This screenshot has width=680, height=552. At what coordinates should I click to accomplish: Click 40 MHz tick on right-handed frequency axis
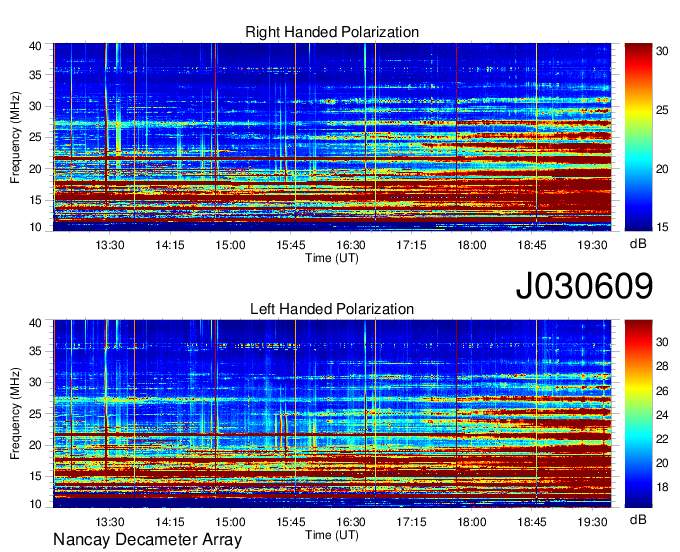click(35, 46)
